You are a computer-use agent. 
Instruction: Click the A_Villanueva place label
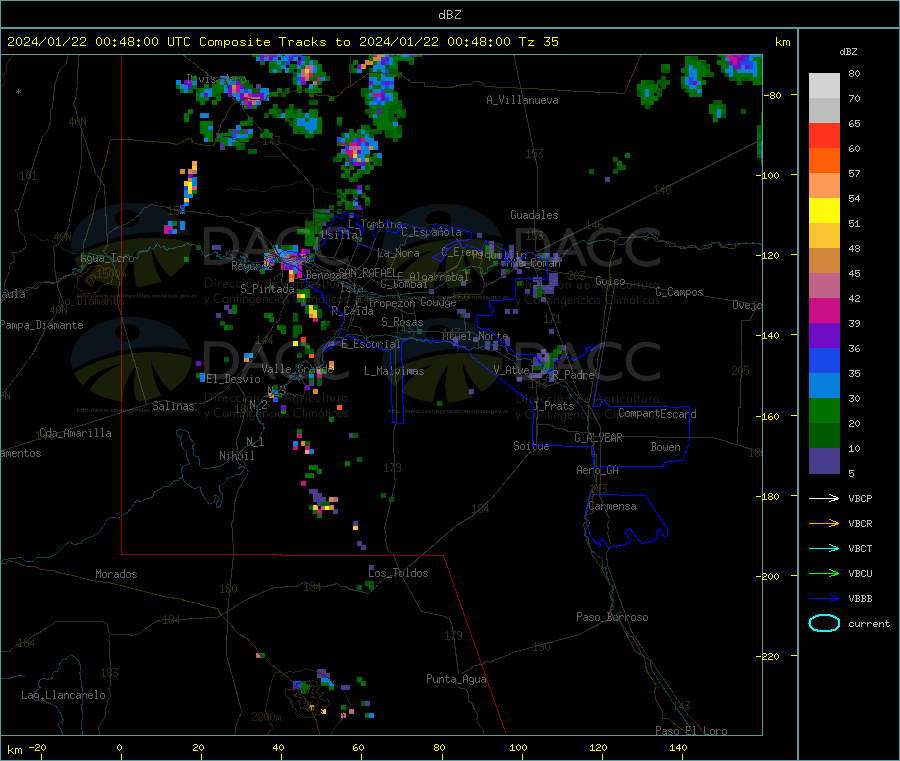point(522,100)
